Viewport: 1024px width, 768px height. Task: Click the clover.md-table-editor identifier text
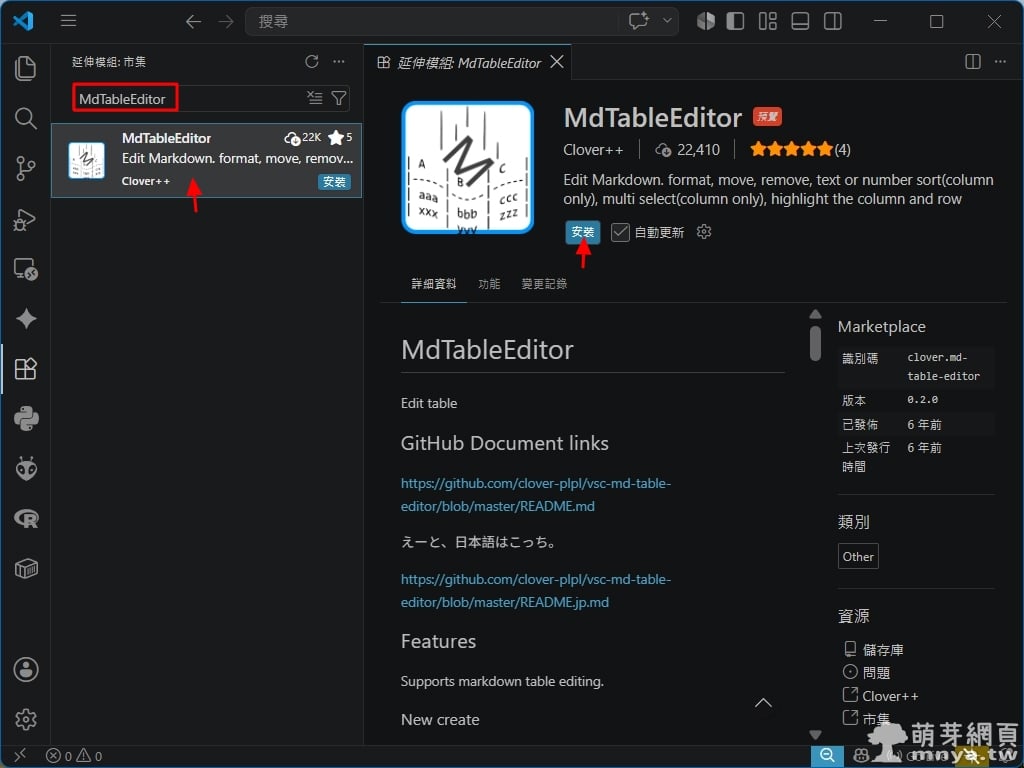943,366
